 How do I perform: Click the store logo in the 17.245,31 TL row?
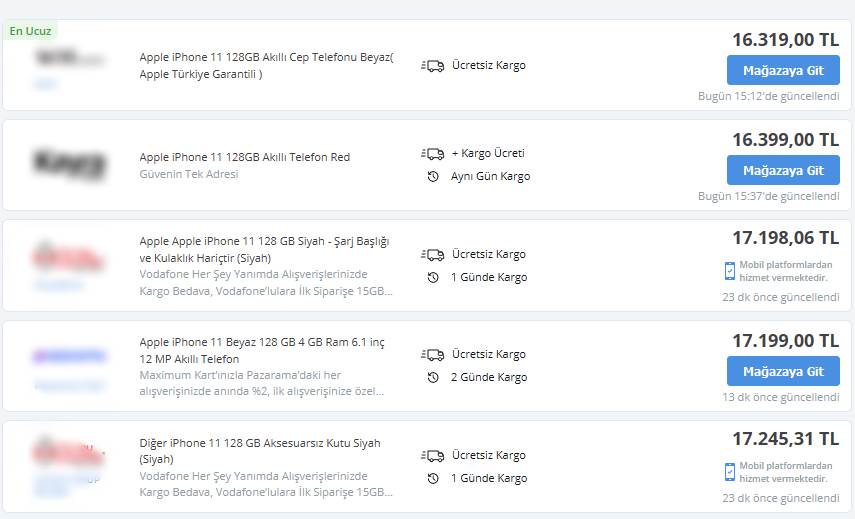pos(68,452)
